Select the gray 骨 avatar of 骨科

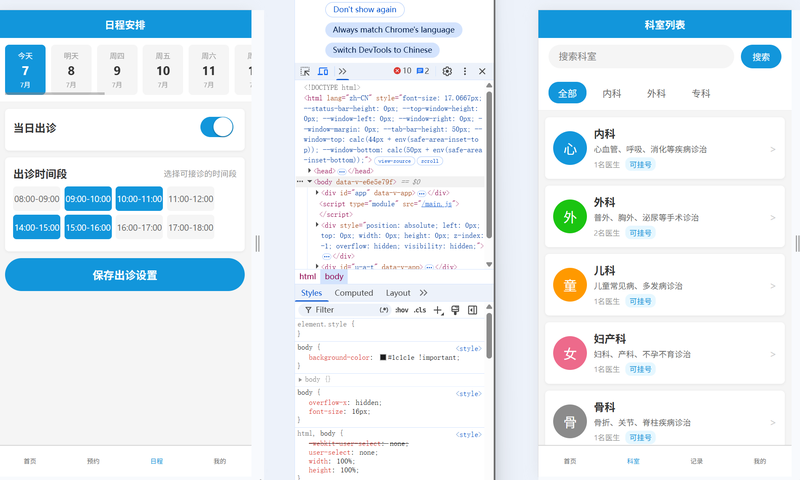570,421
